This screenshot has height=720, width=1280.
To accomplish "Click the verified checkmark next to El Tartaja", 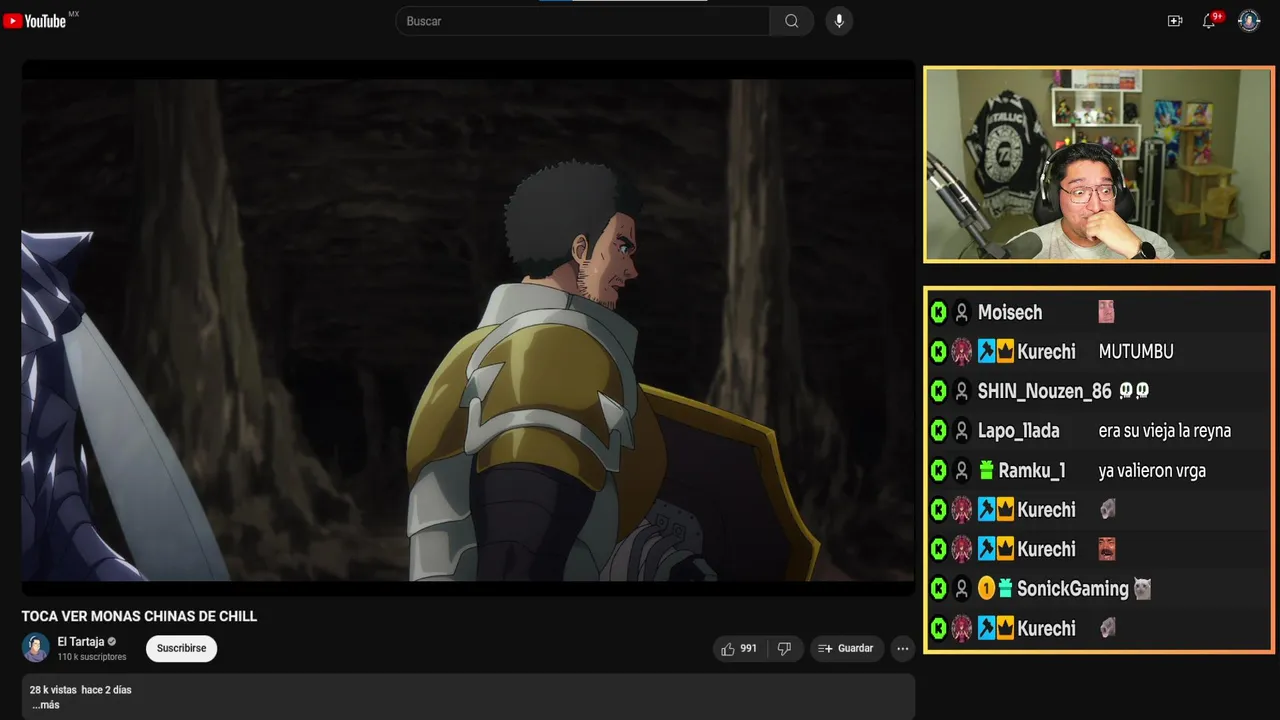I will pos(112,642).
